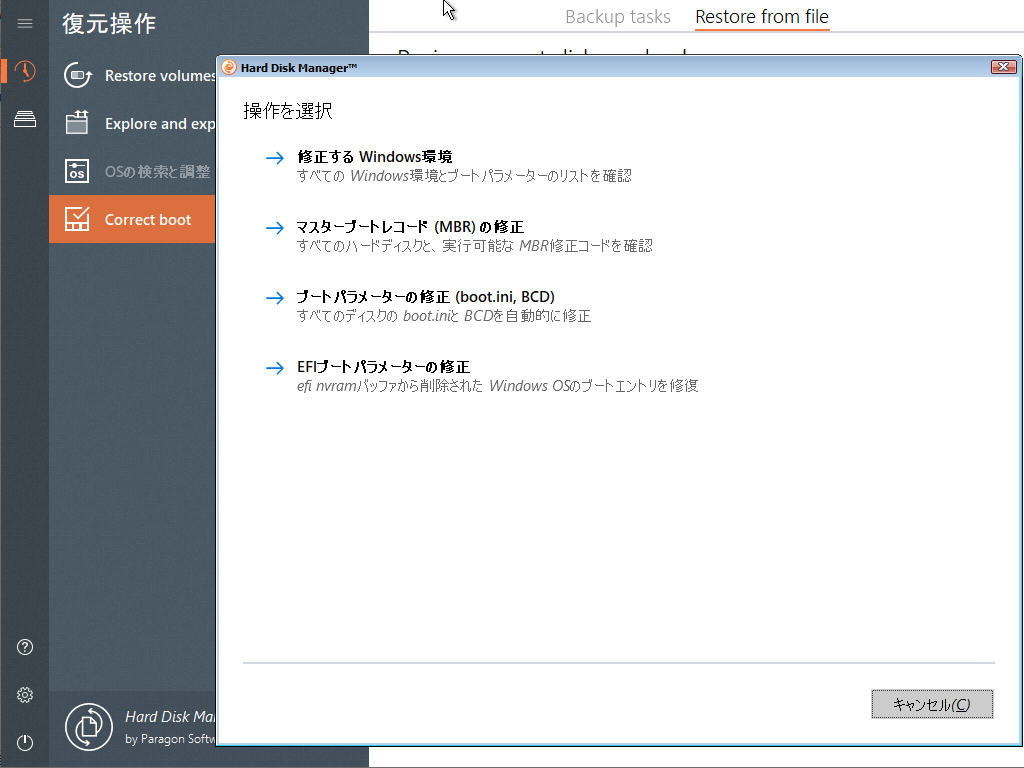Image resolution: width=1024 pixels, height=768 pixels.
Task: Open settings with the gear icon
Action: (x=24, y=694)
